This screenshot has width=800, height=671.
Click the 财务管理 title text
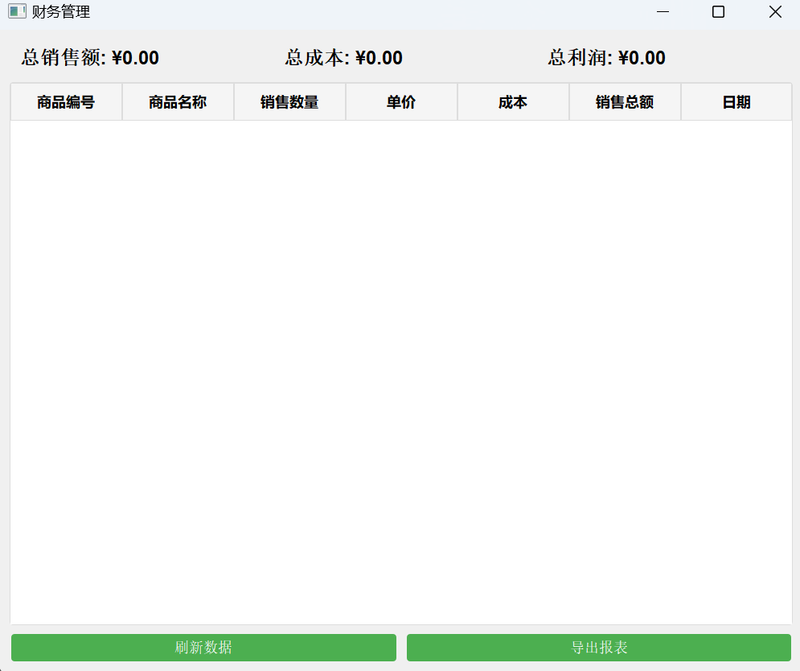pos(61,12)
